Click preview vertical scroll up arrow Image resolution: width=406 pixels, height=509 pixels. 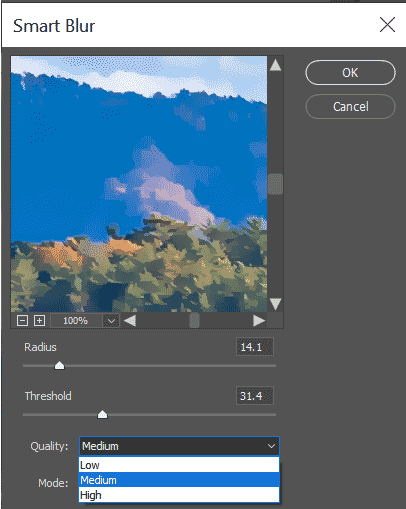tap(275, 65)
